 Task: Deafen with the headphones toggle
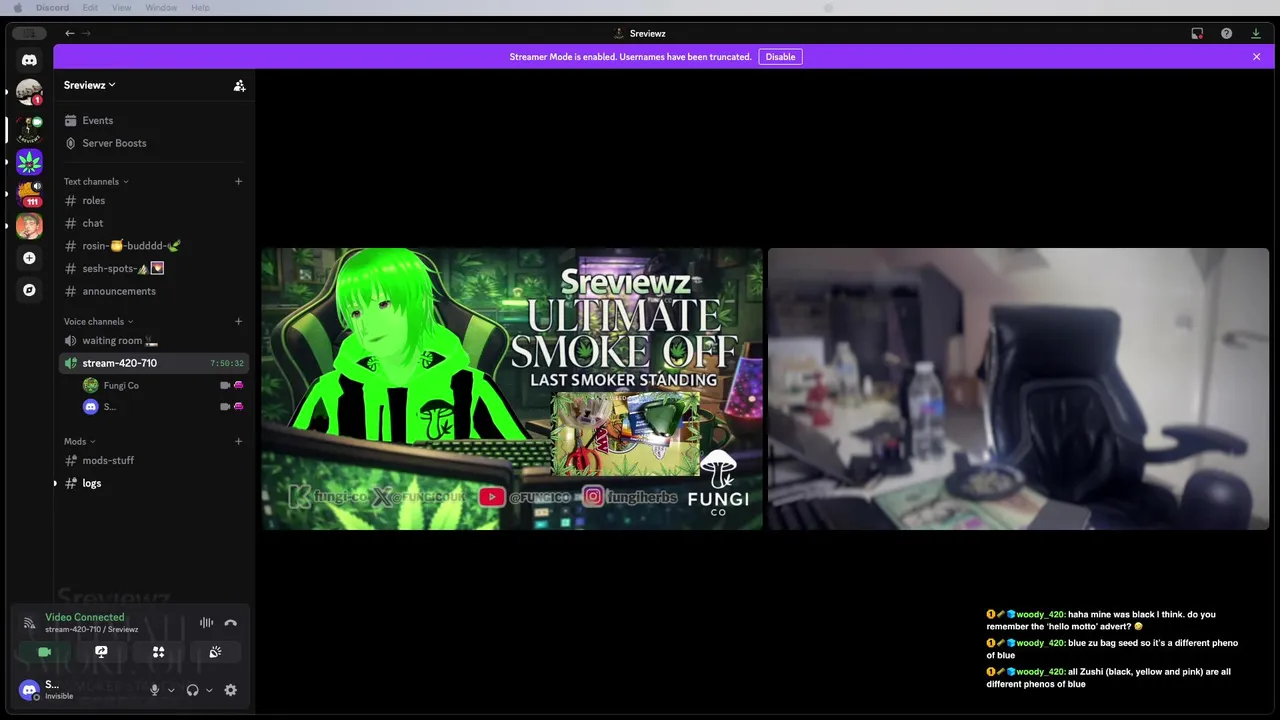[192, 690]
